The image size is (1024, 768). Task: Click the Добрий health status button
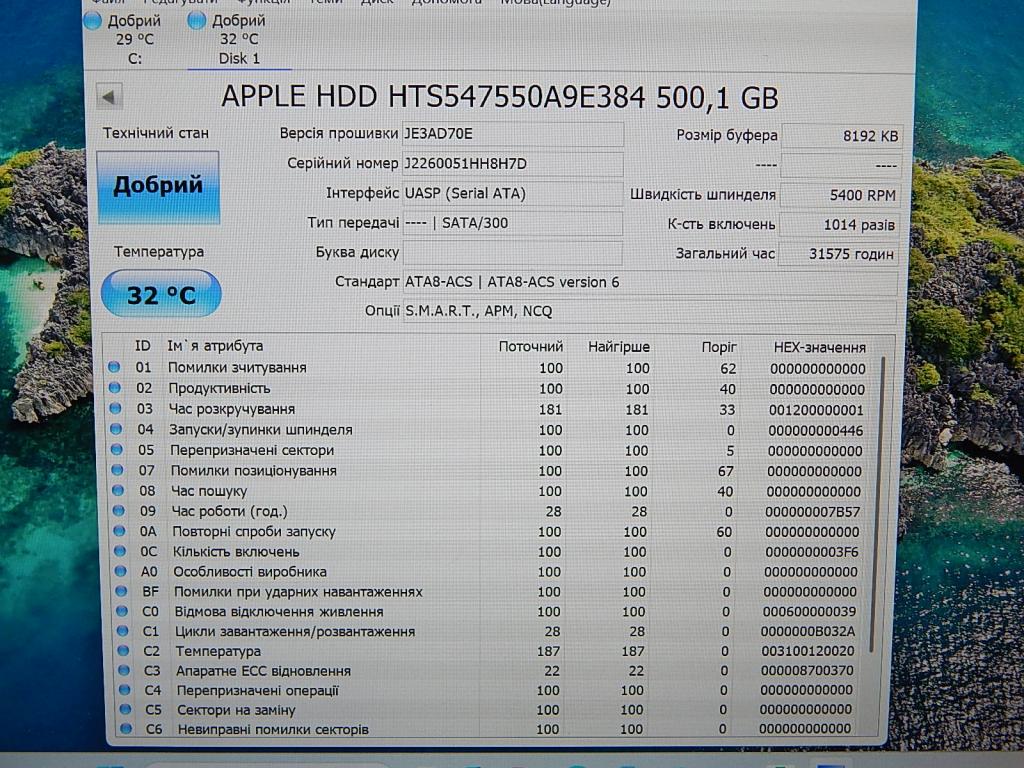pyautogui.click(x=158, y=186)
